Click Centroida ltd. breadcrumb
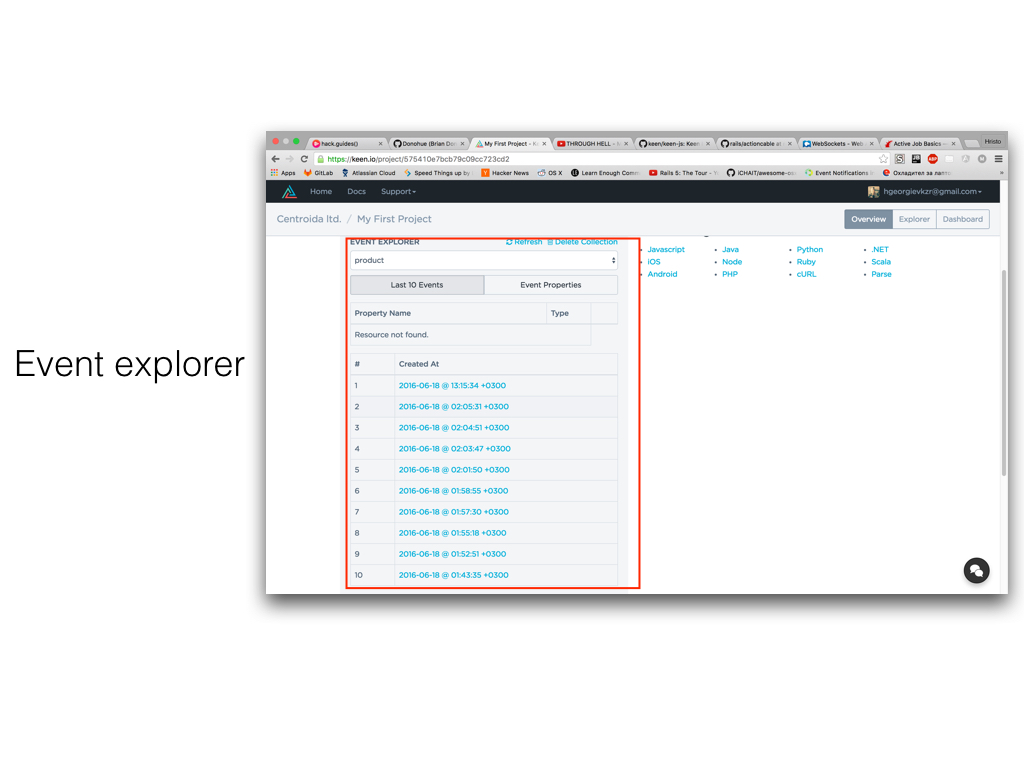 coord(309,219)
